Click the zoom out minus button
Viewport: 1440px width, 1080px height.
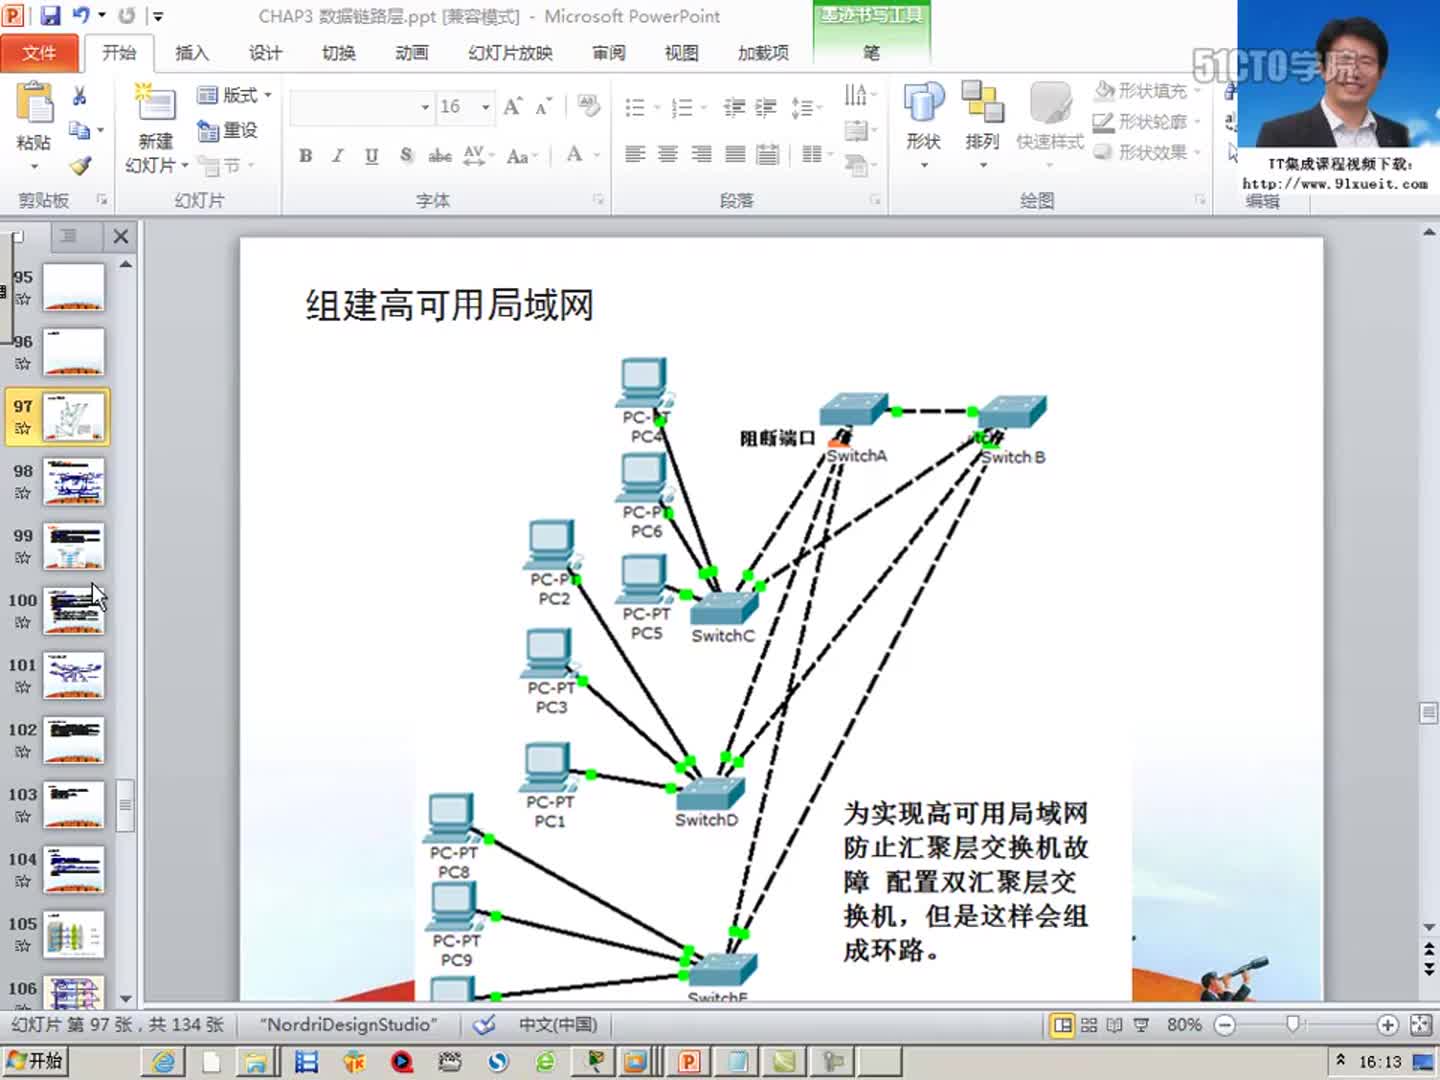[x=1225, y=1025]
